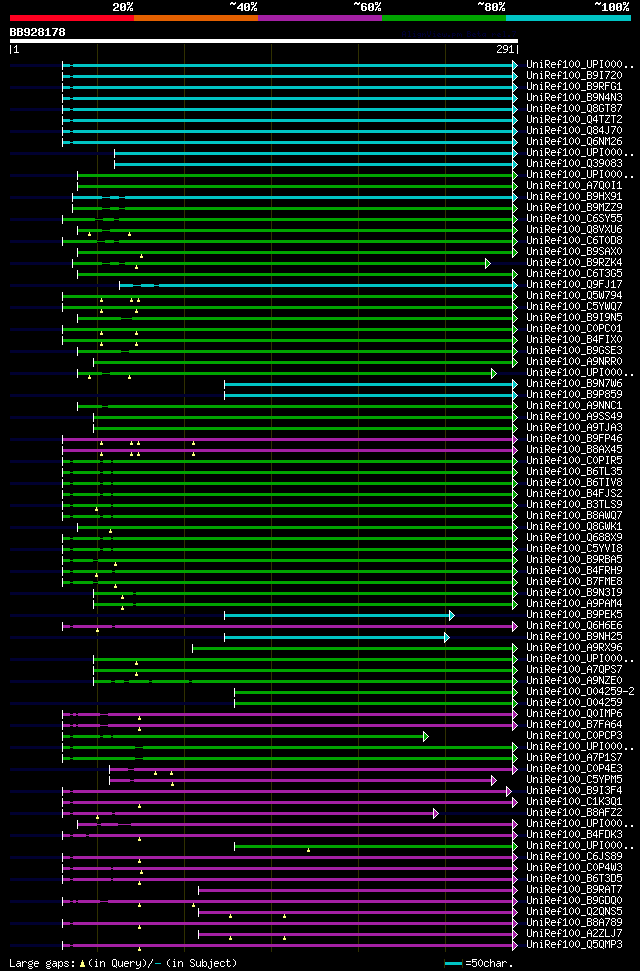Viewport: 640px width, 971px height.
Task: Click the 291 end position marker
Action: [x=506, y=50]
